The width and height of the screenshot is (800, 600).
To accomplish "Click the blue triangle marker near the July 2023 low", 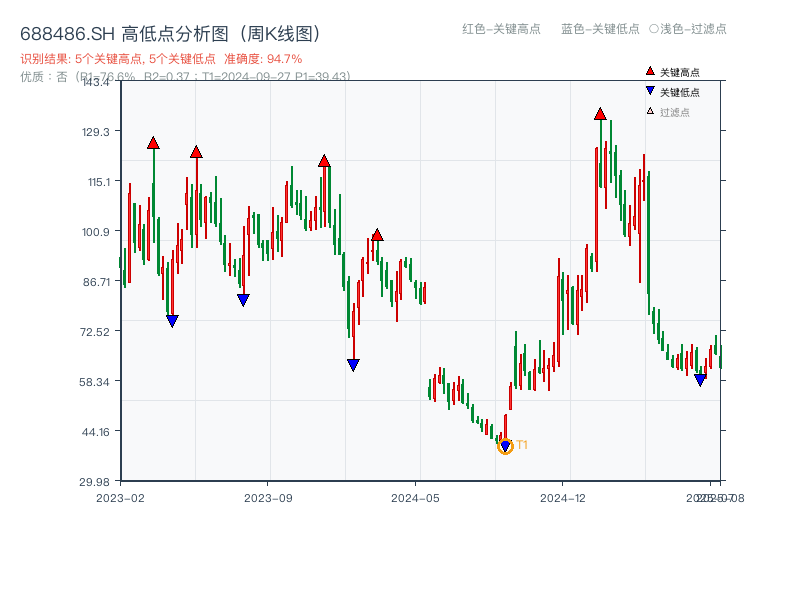I will [x=243, y=297].
